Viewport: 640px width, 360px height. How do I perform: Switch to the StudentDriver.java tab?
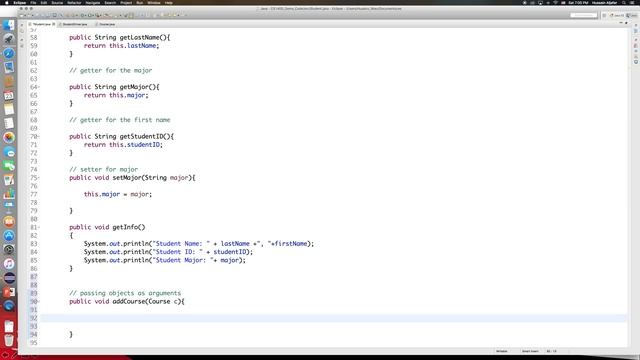tap(75, 24)
